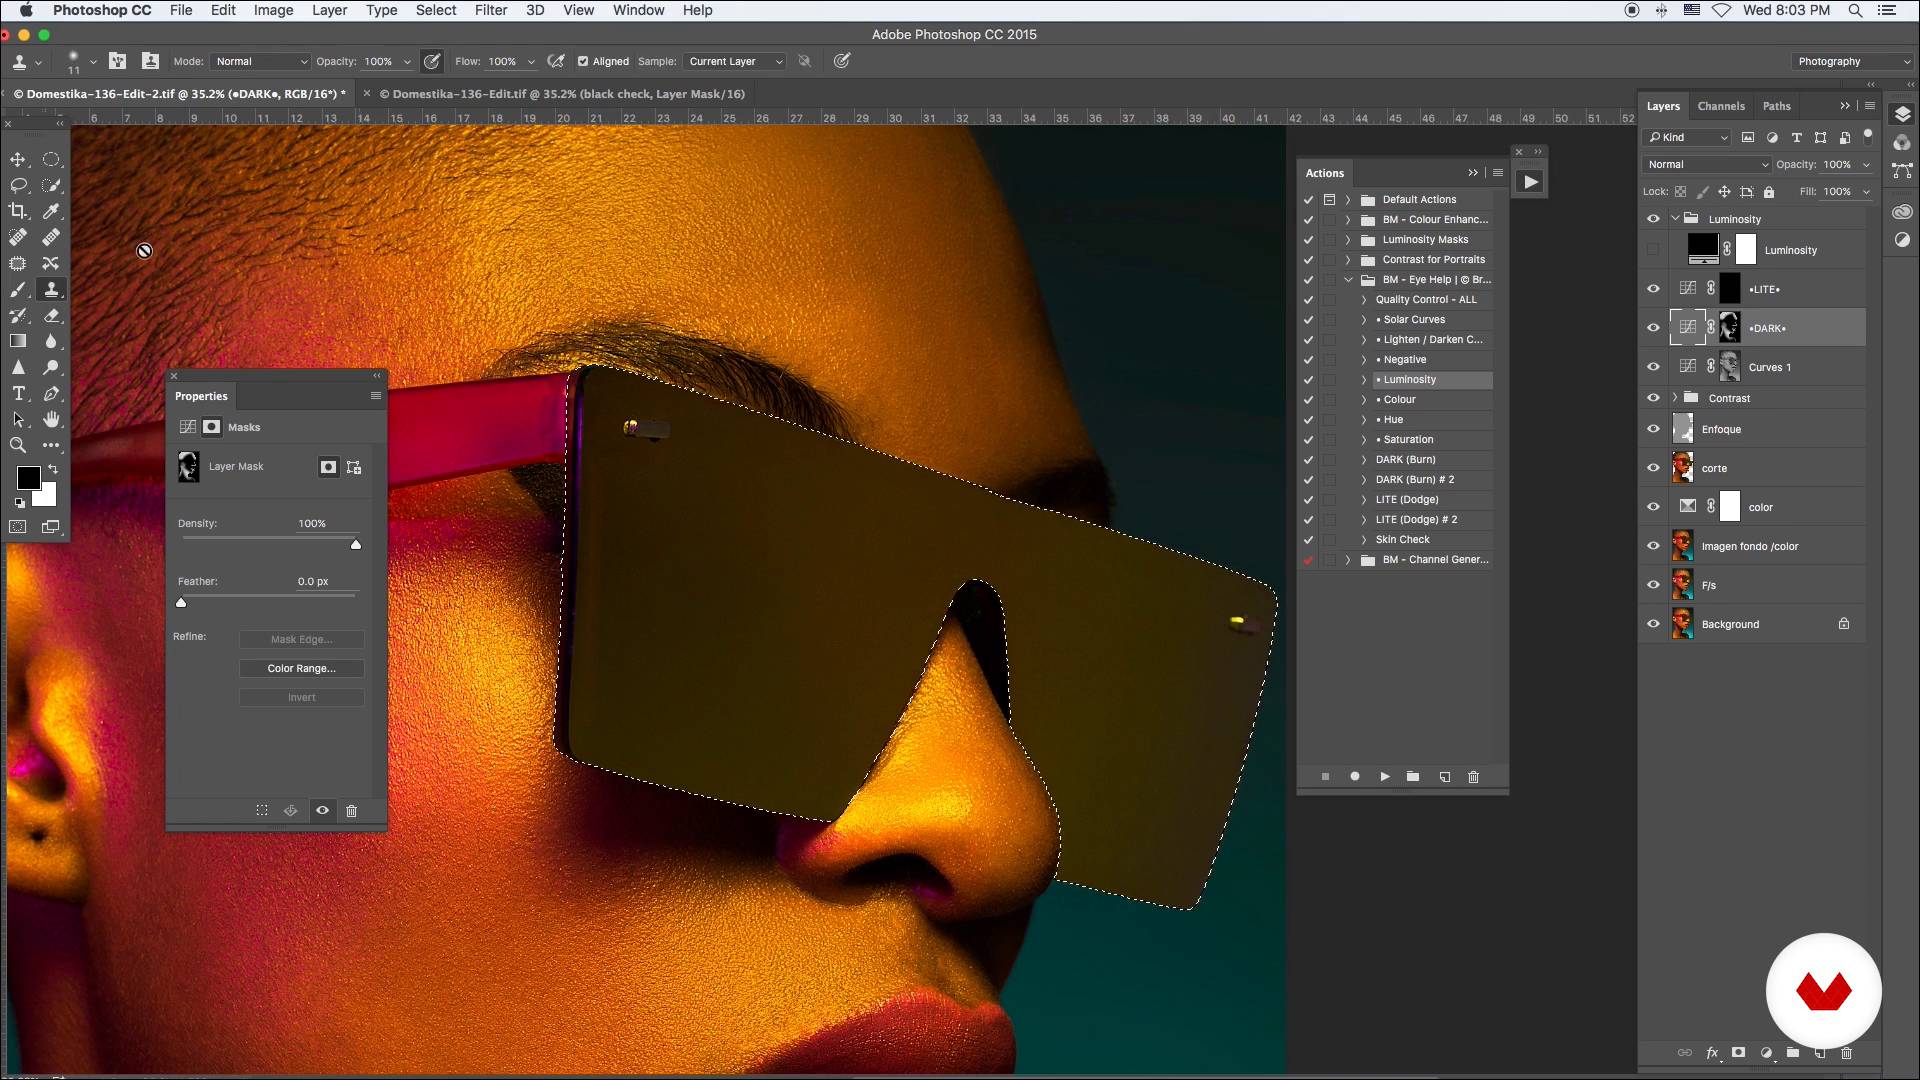Select the Lasso tool
The image size is (1920, 1080).
(x=18, y=186)
